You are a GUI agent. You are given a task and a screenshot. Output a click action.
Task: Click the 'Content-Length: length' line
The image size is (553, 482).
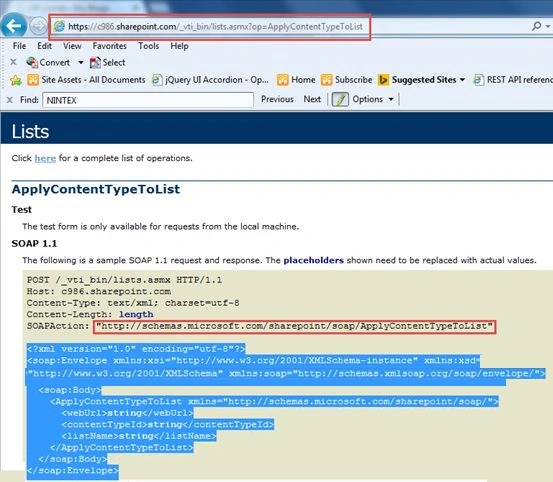[90, 314]
